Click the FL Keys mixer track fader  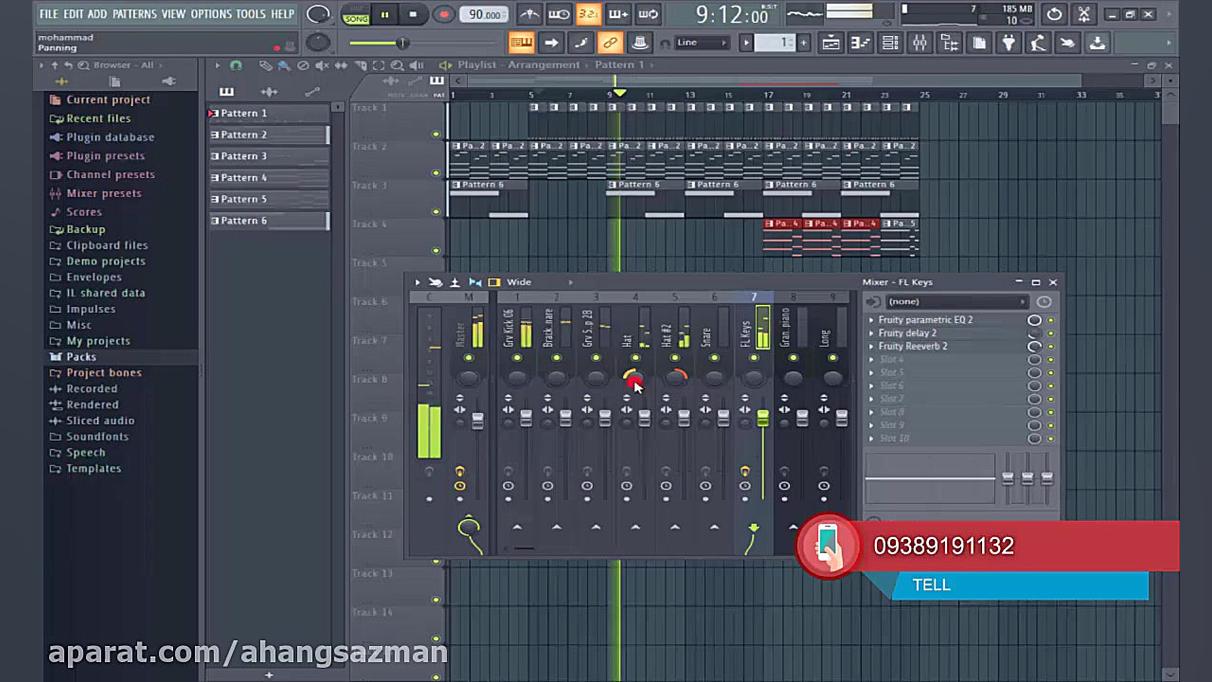click(x=763, y=419)
